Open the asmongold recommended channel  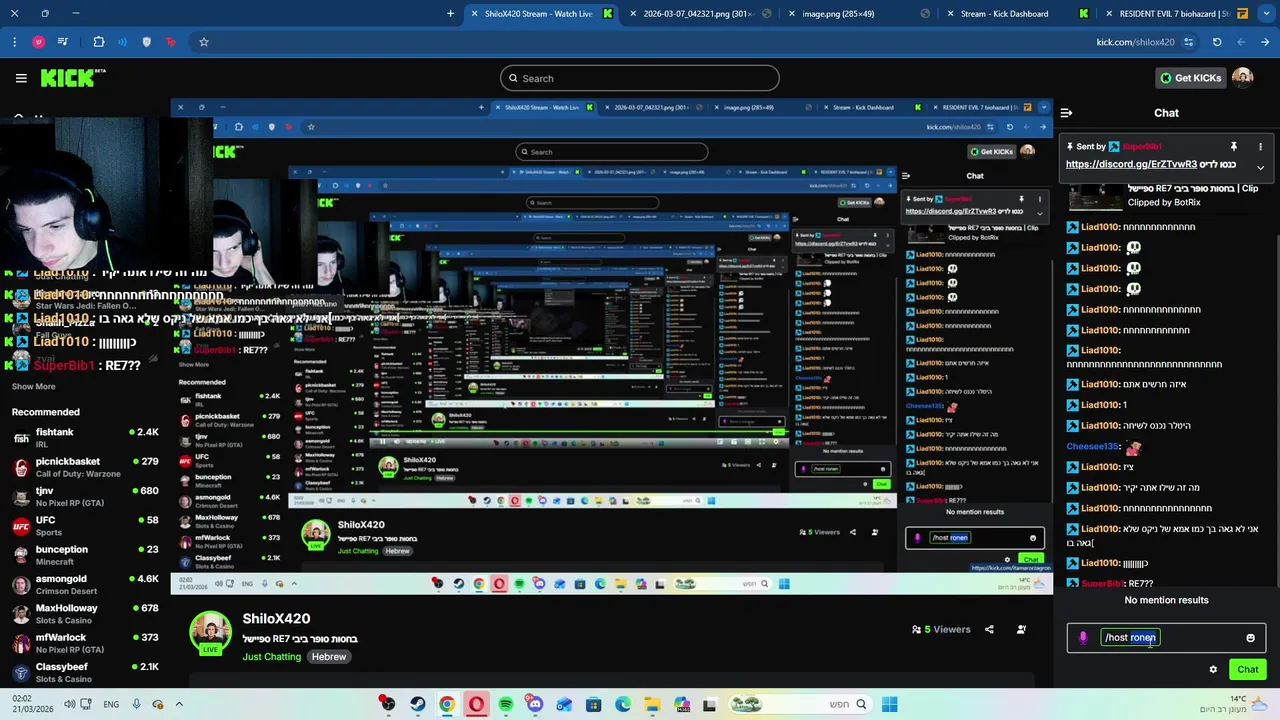pyautogui.click(x=85, y=584)
